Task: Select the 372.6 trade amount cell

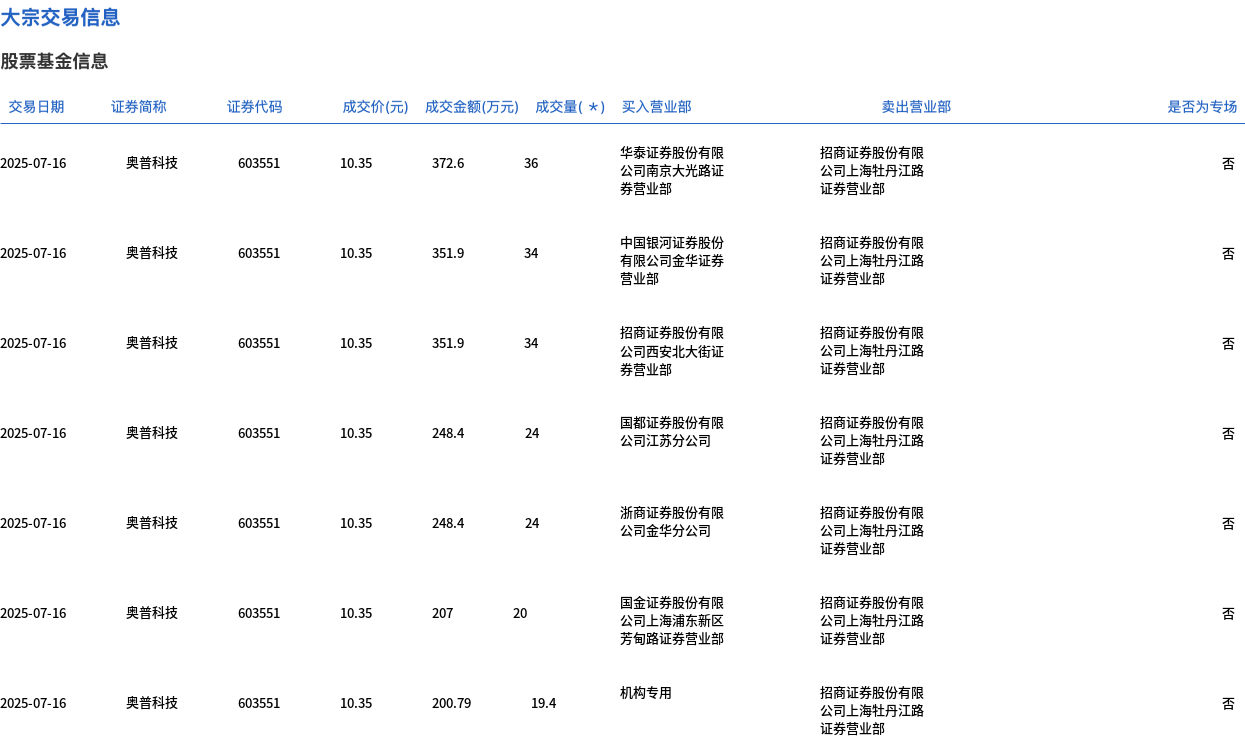Action: [x=448, y=163]
